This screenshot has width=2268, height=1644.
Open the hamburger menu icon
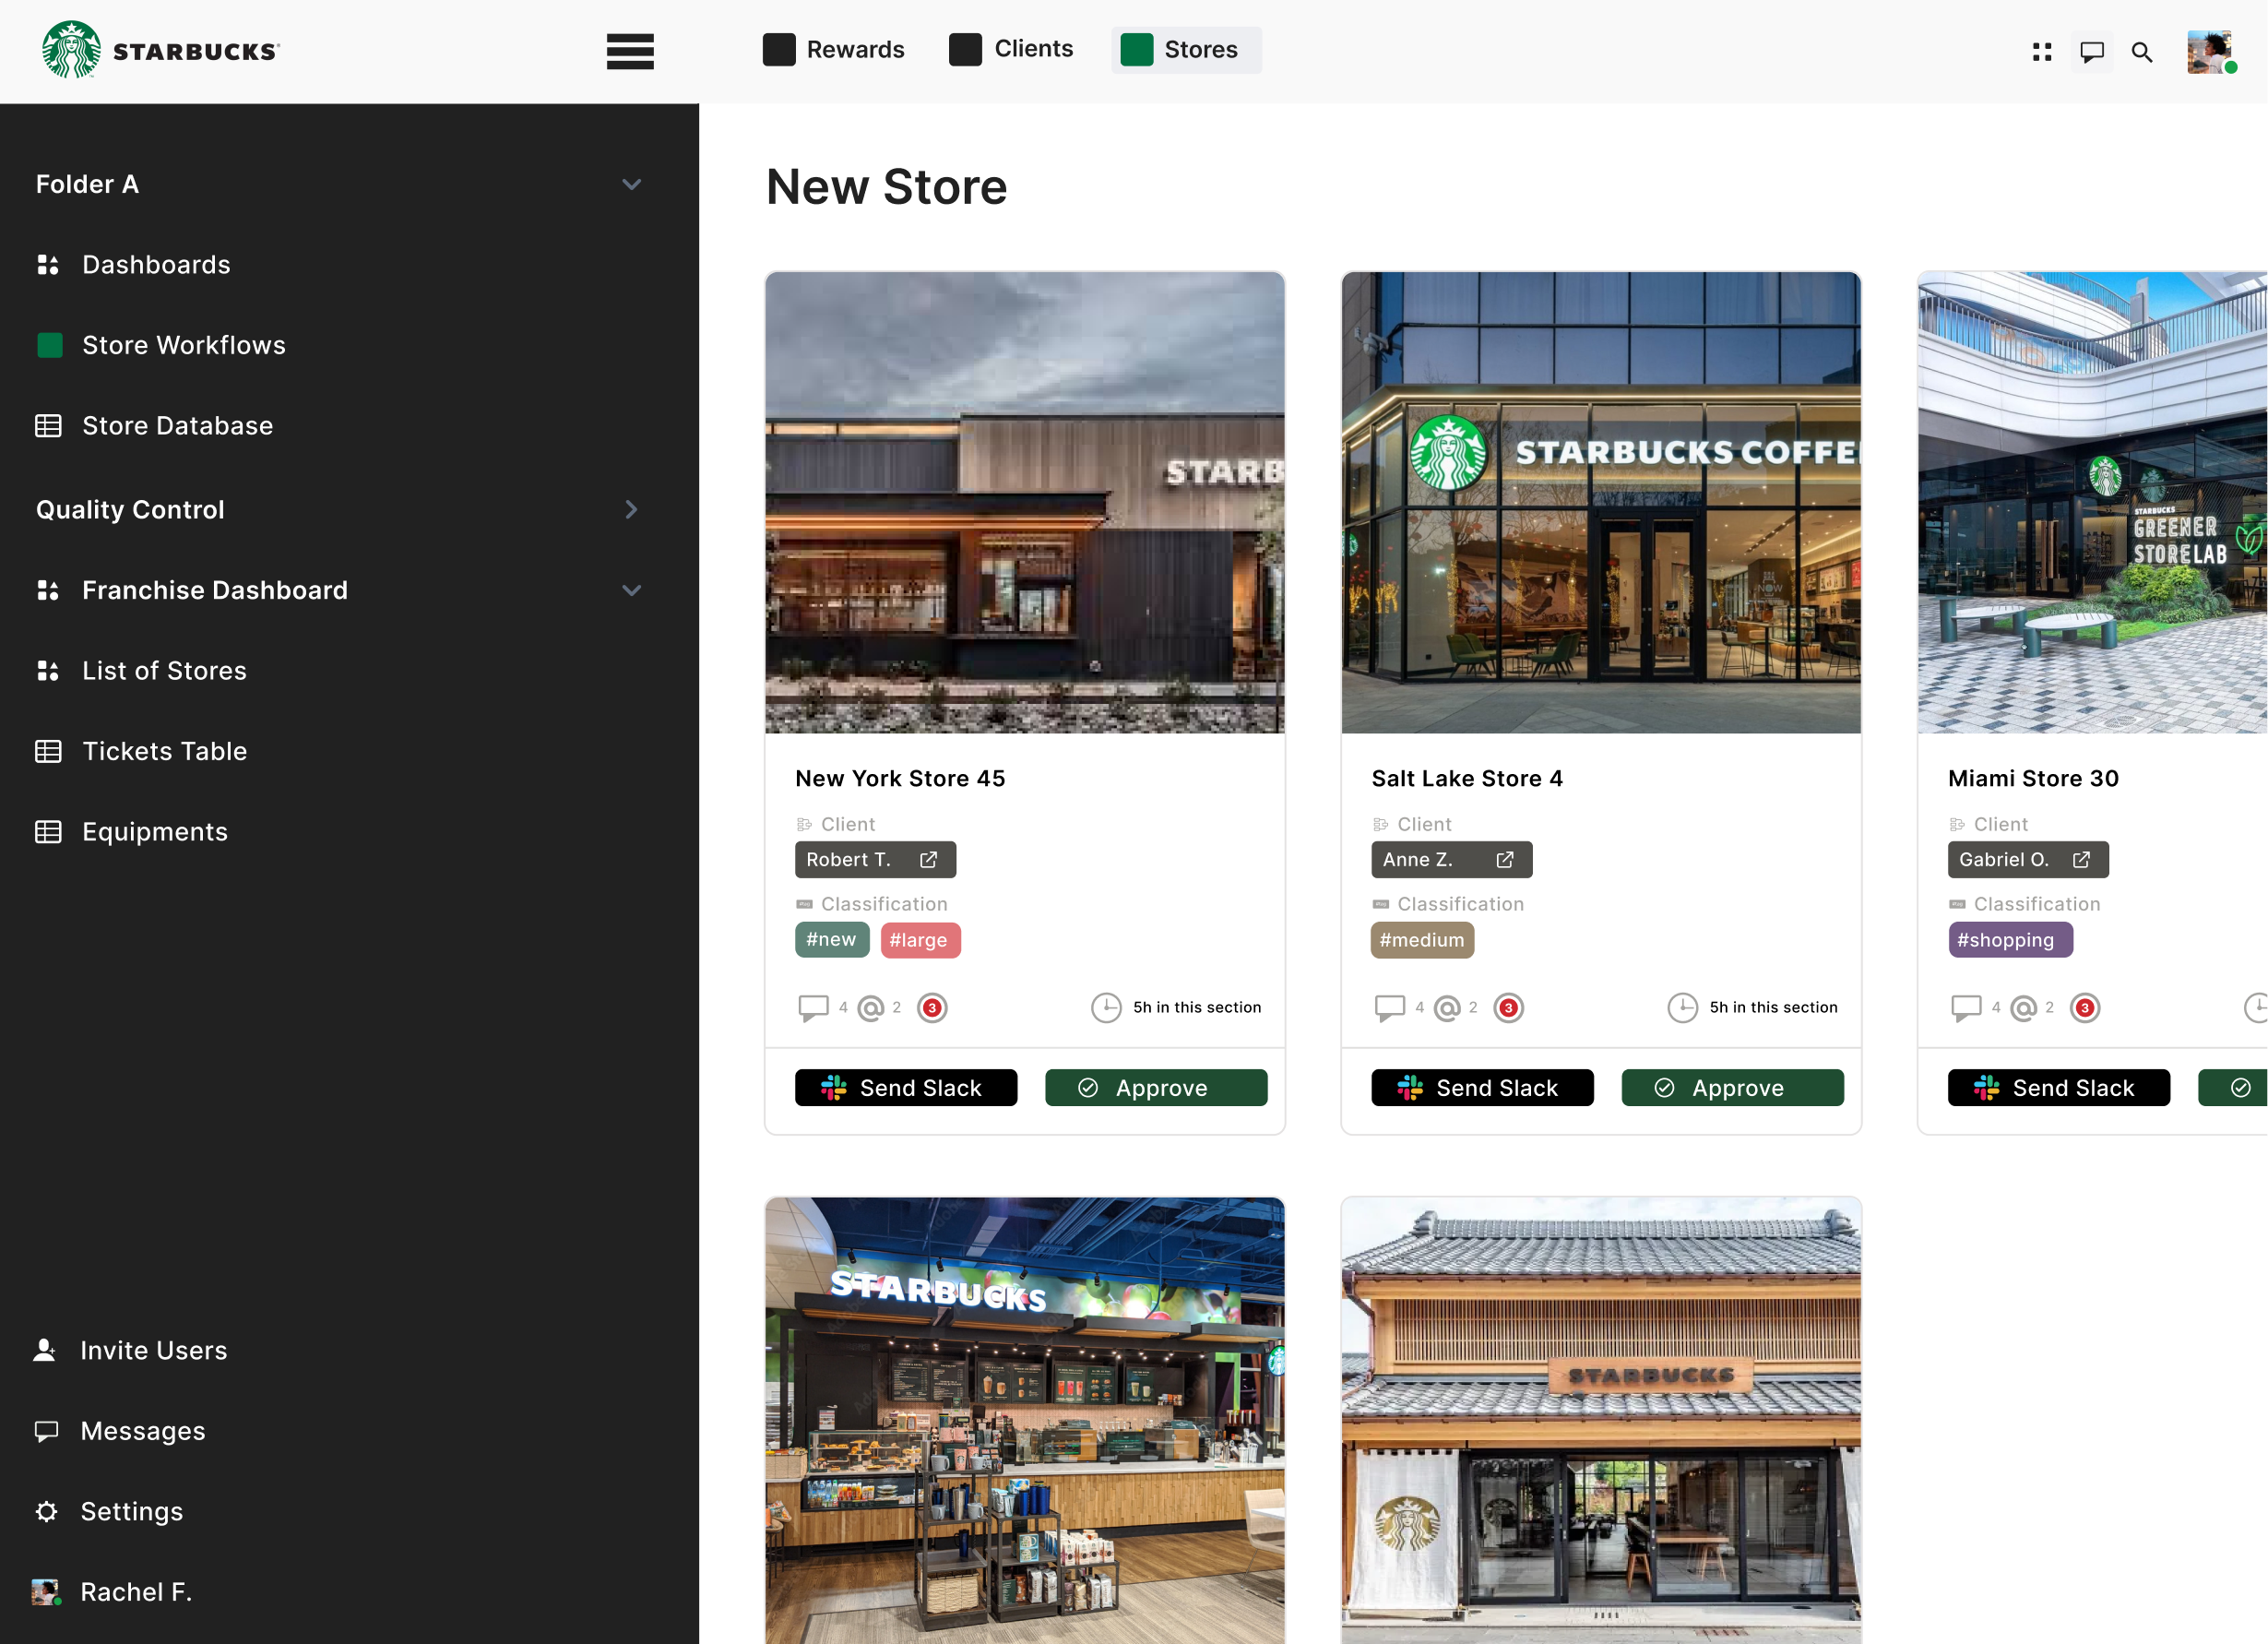pyautogui.click(x=630, y=51)
